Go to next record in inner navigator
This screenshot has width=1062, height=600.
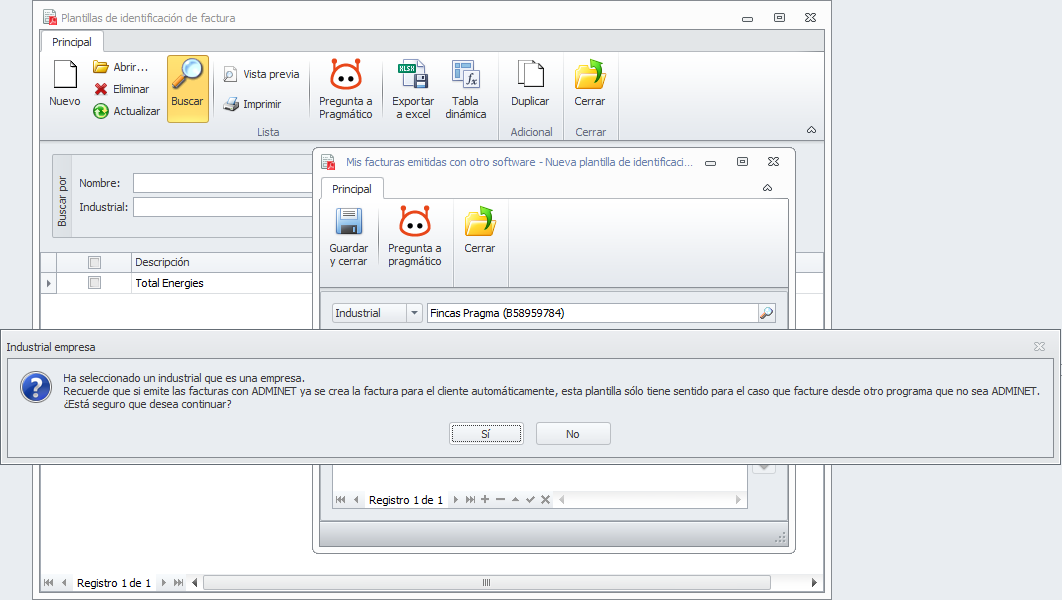[456, 500]
